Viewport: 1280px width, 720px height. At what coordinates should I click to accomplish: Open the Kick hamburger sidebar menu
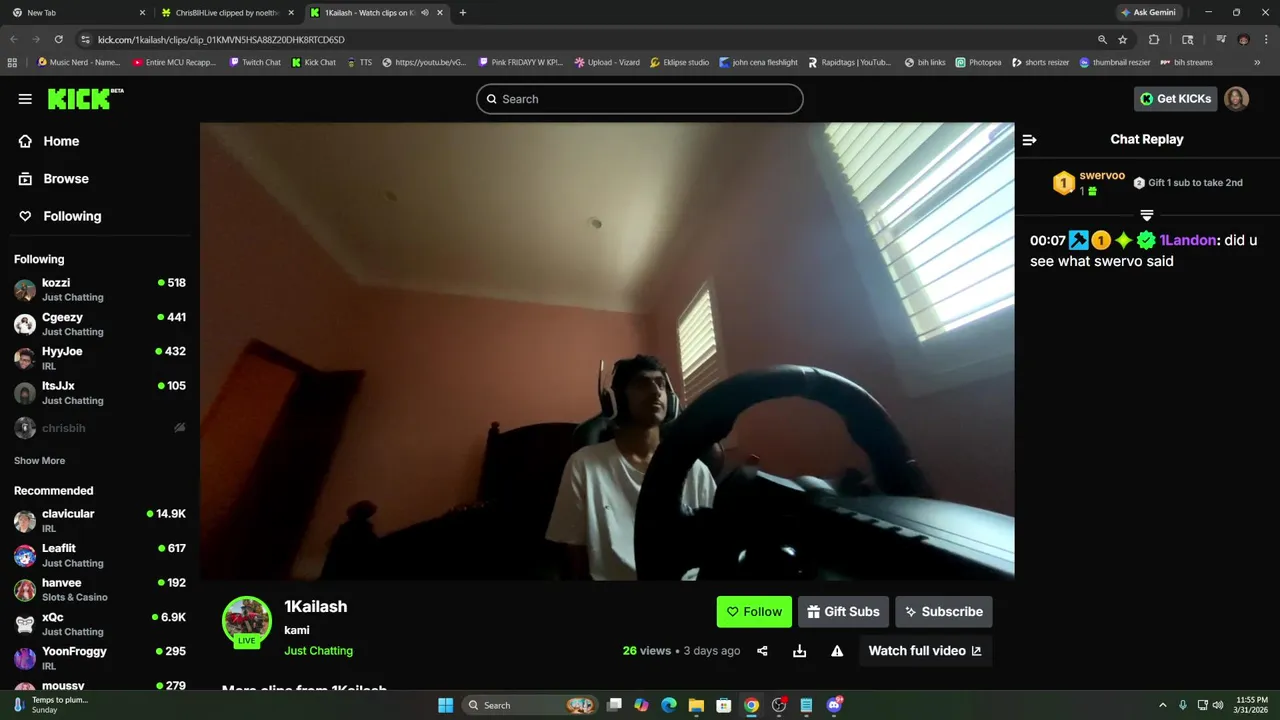(x=25, y=98)
